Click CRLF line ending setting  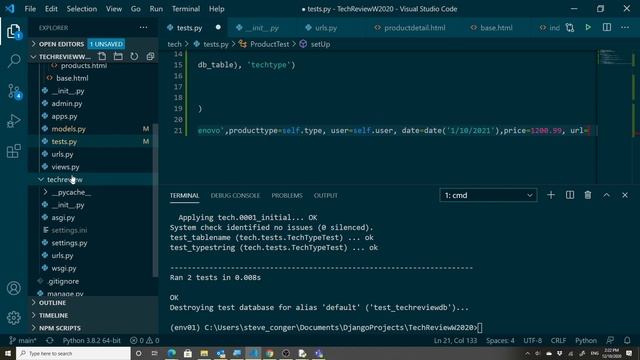(558, 340)
